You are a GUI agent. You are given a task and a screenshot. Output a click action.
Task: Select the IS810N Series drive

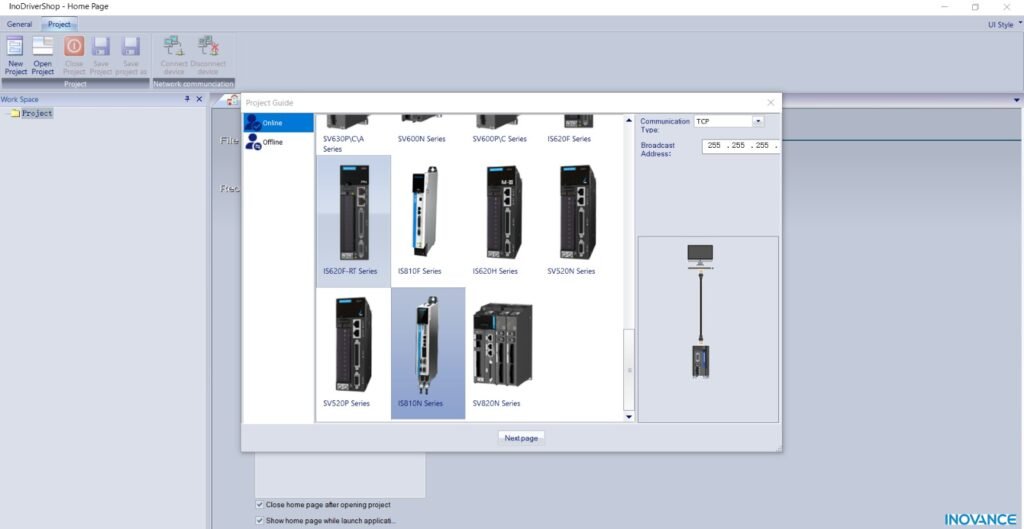tap(427, 345)
